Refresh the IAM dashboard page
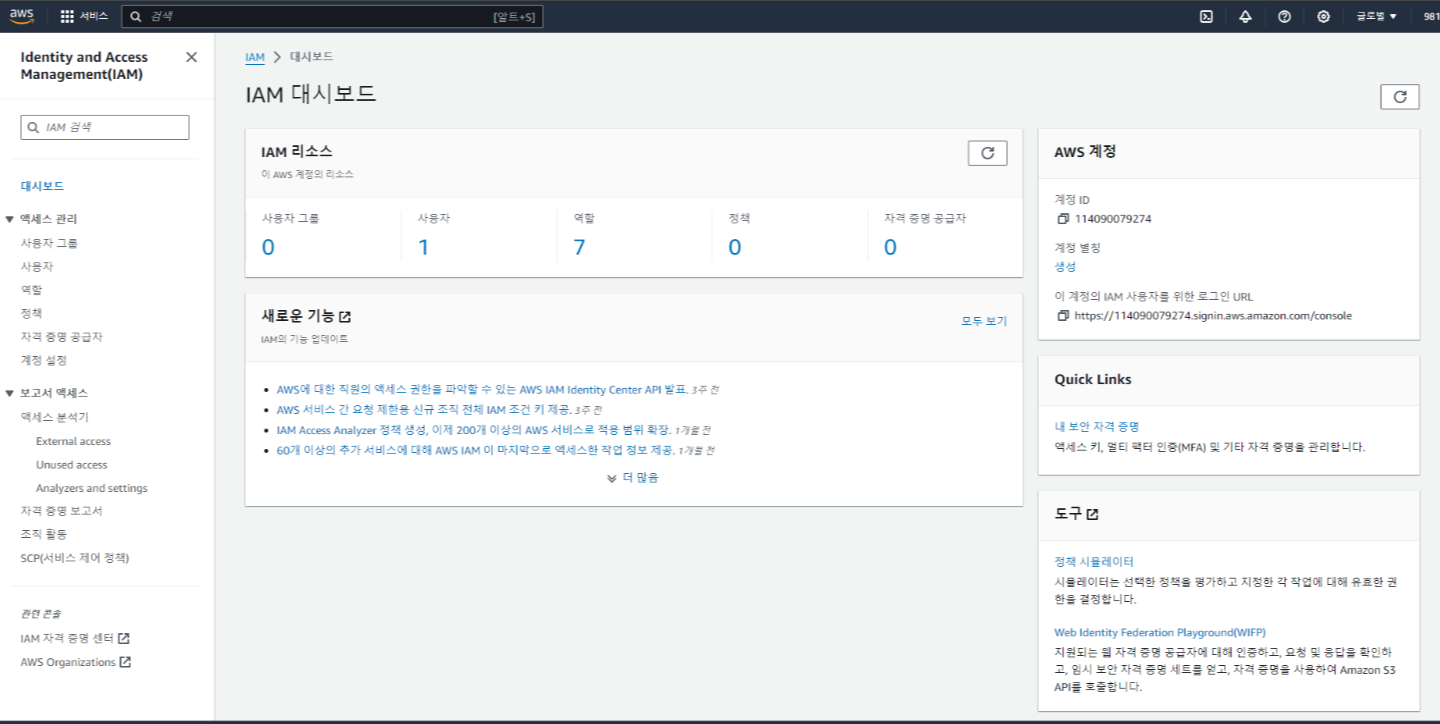This screenshot has height=724, width=1440. [1399, 97]
